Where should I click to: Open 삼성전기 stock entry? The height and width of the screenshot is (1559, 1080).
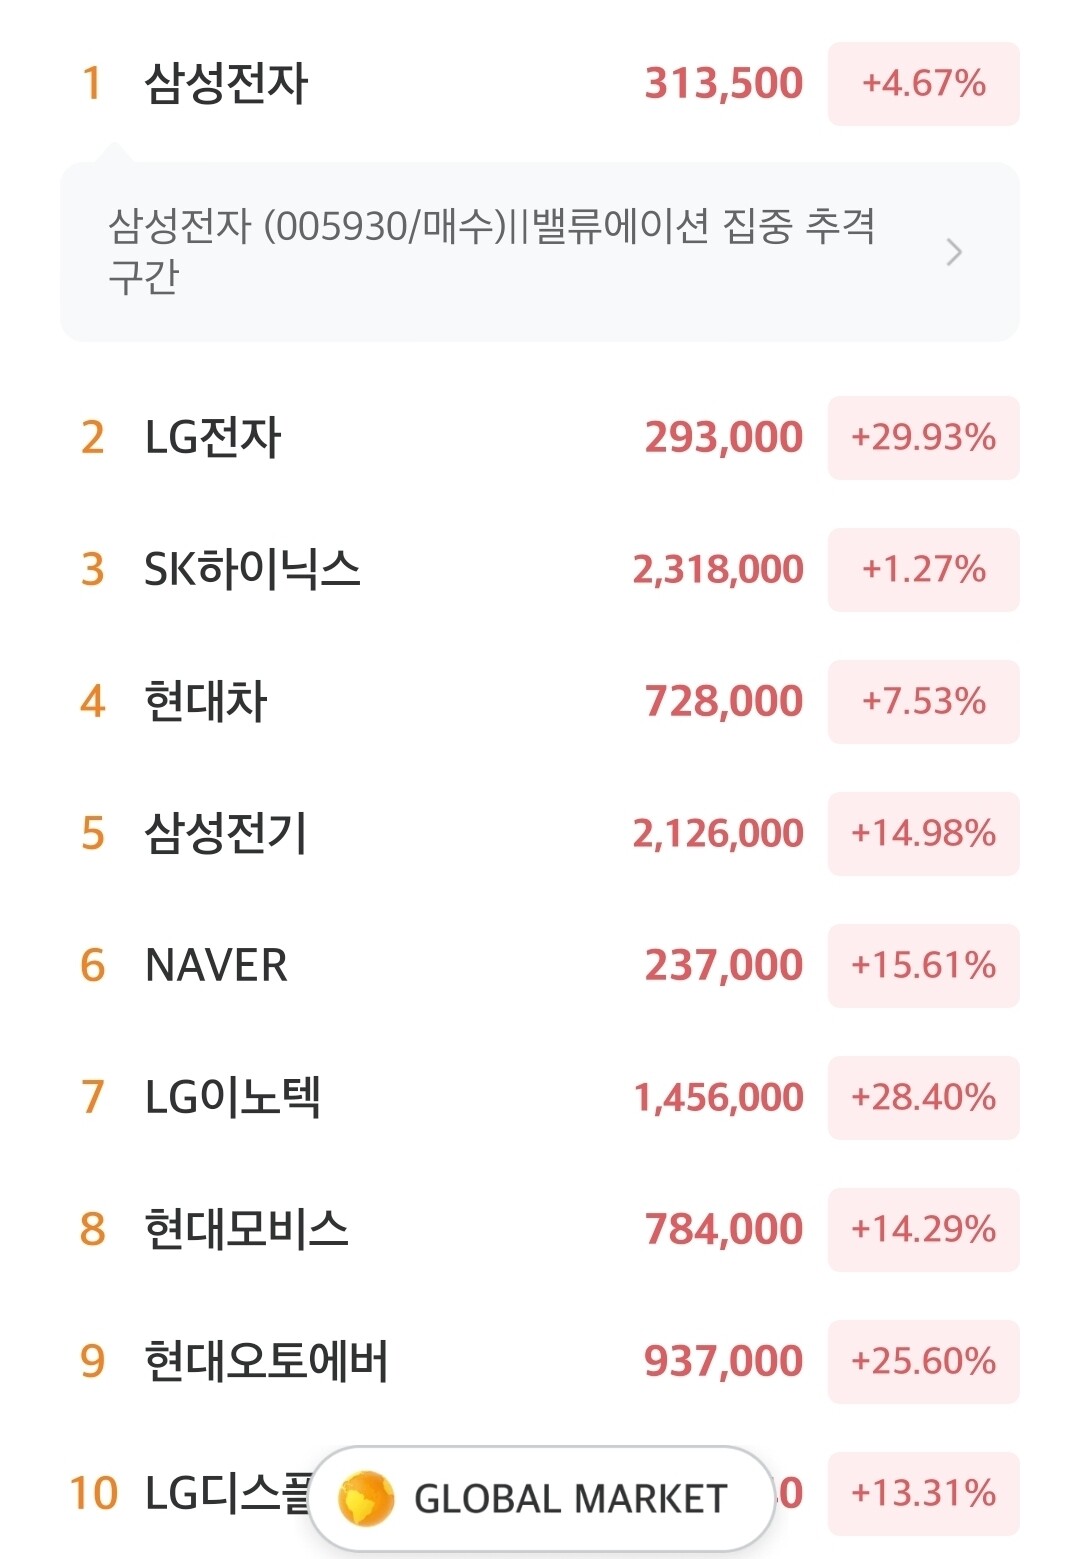[x=540, y=834]
